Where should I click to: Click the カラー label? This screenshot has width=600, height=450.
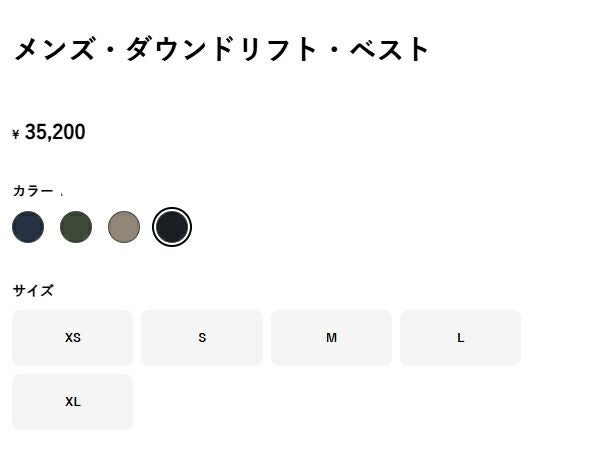point(33,191)
